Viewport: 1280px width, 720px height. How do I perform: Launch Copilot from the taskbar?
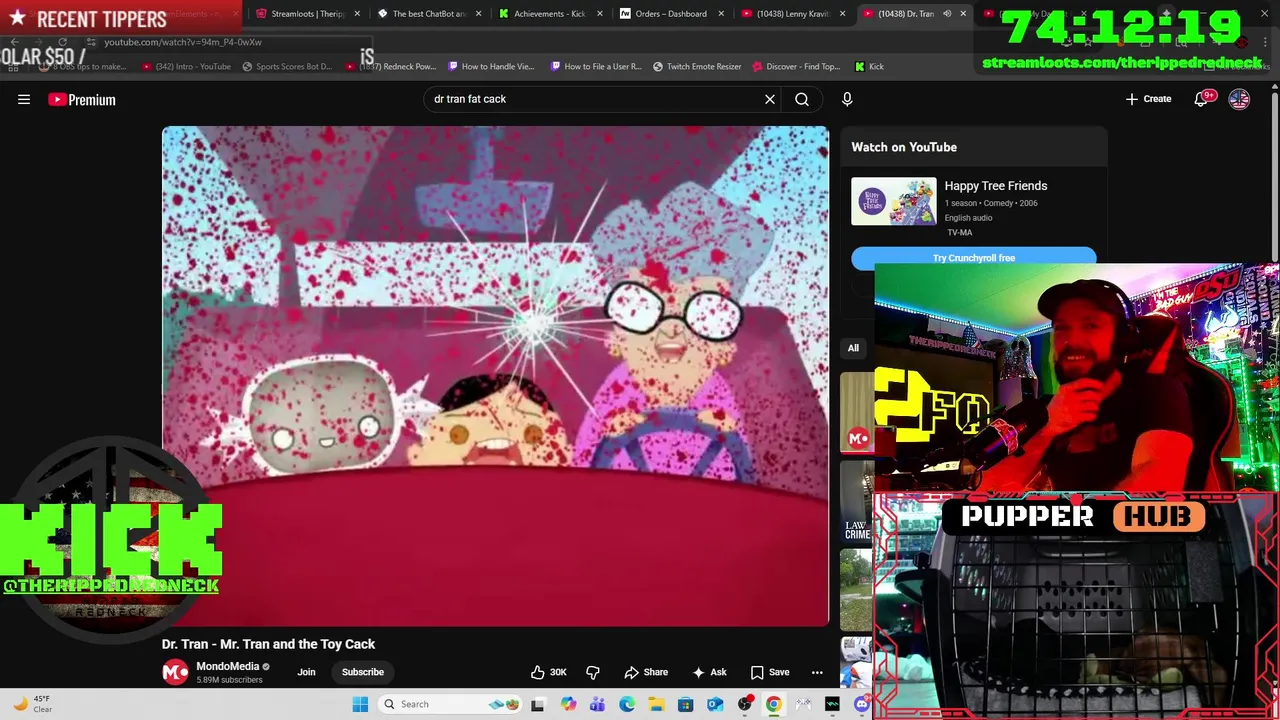coord(568,704)
